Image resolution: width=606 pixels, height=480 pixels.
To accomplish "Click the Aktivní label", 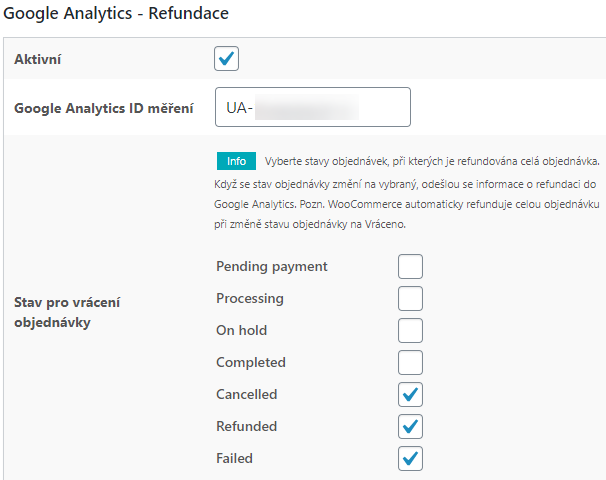I will click(x=37, y=59).
